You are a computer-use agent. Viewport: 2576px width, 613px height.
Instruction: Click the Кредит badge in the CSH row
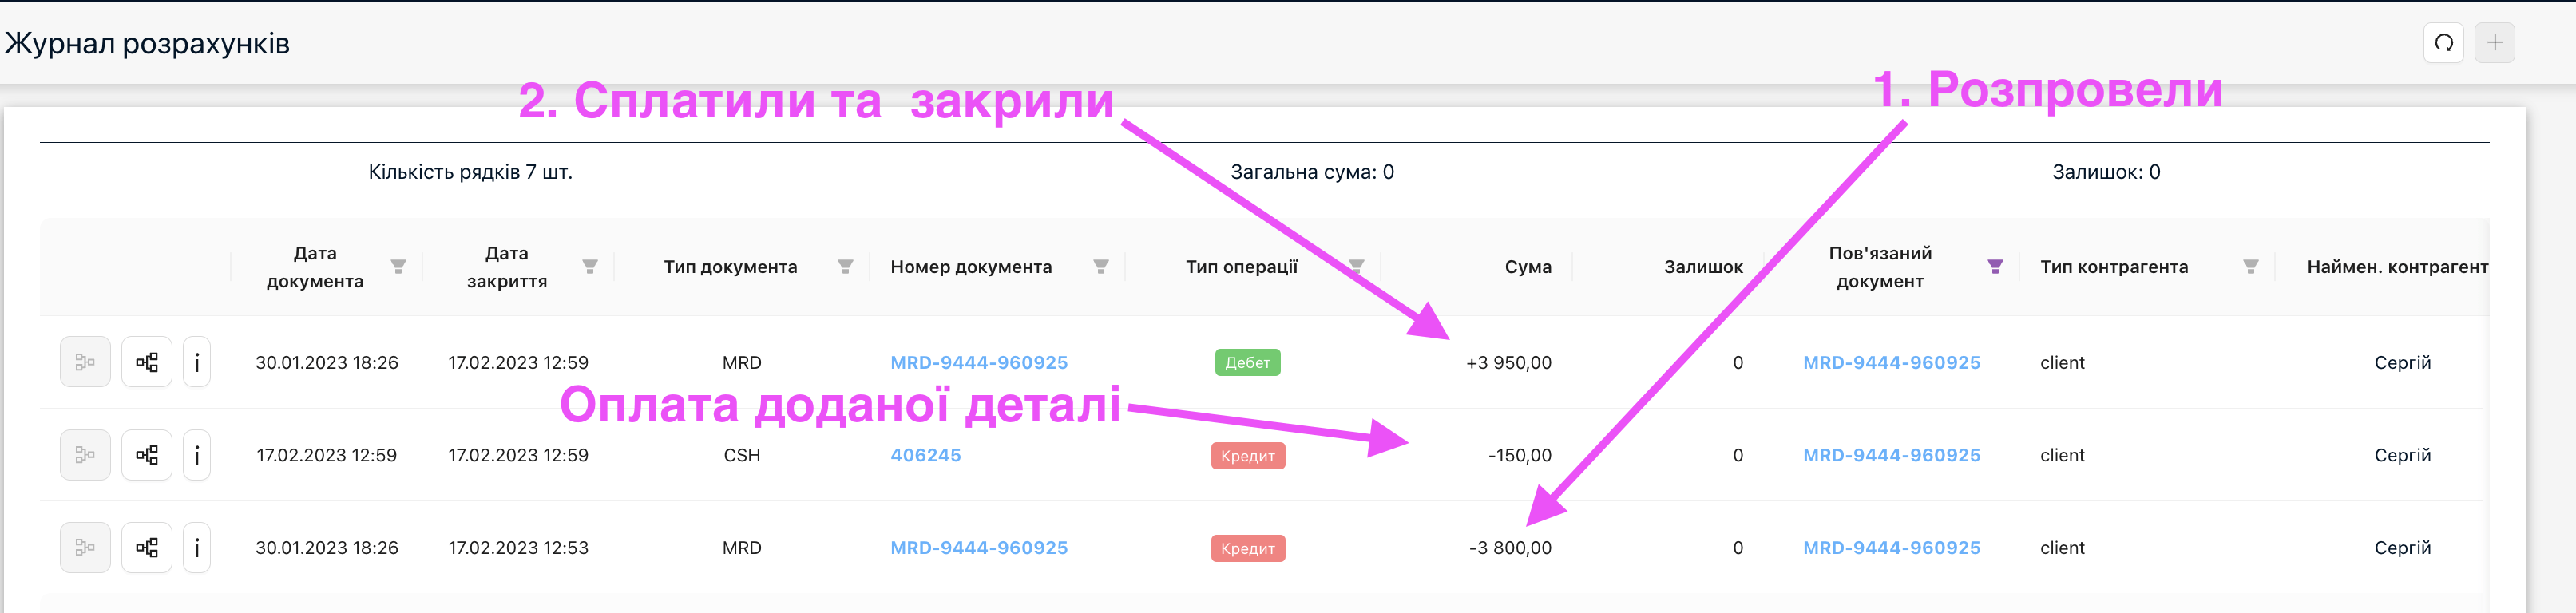pyautogui.click(x=1247, y=456)
